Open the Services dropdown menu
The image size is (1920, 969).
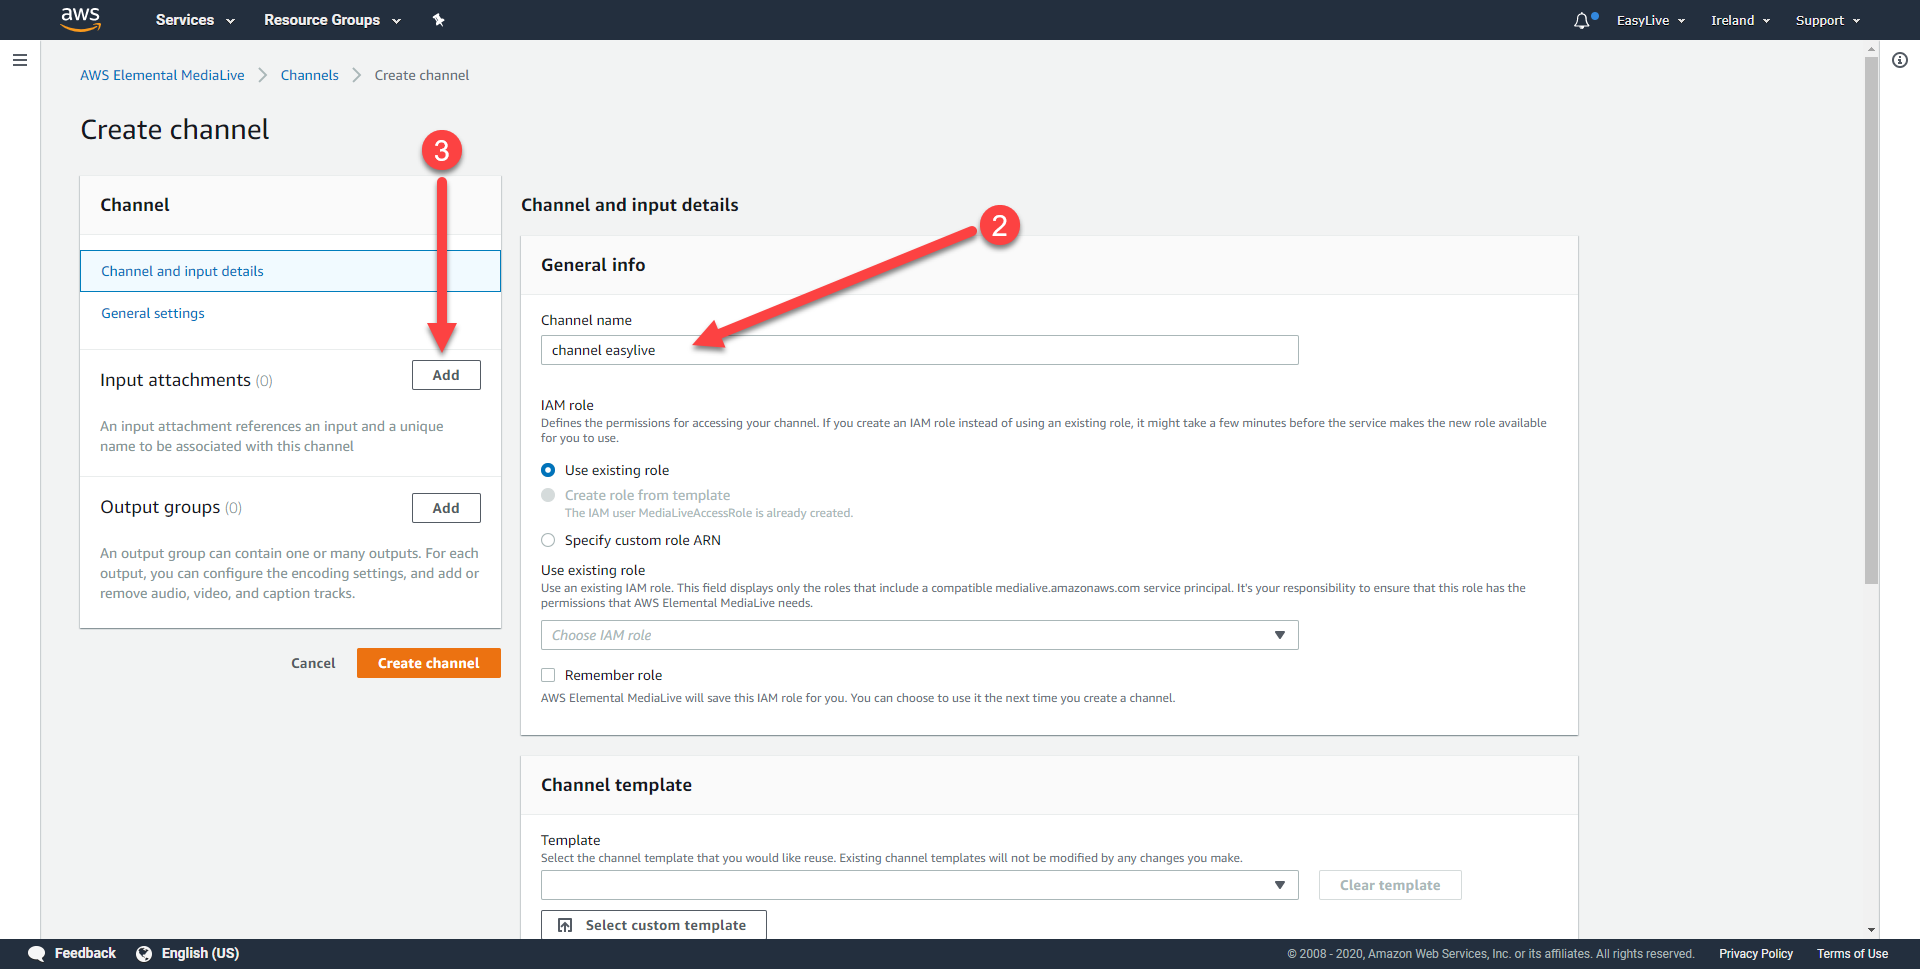195,20
